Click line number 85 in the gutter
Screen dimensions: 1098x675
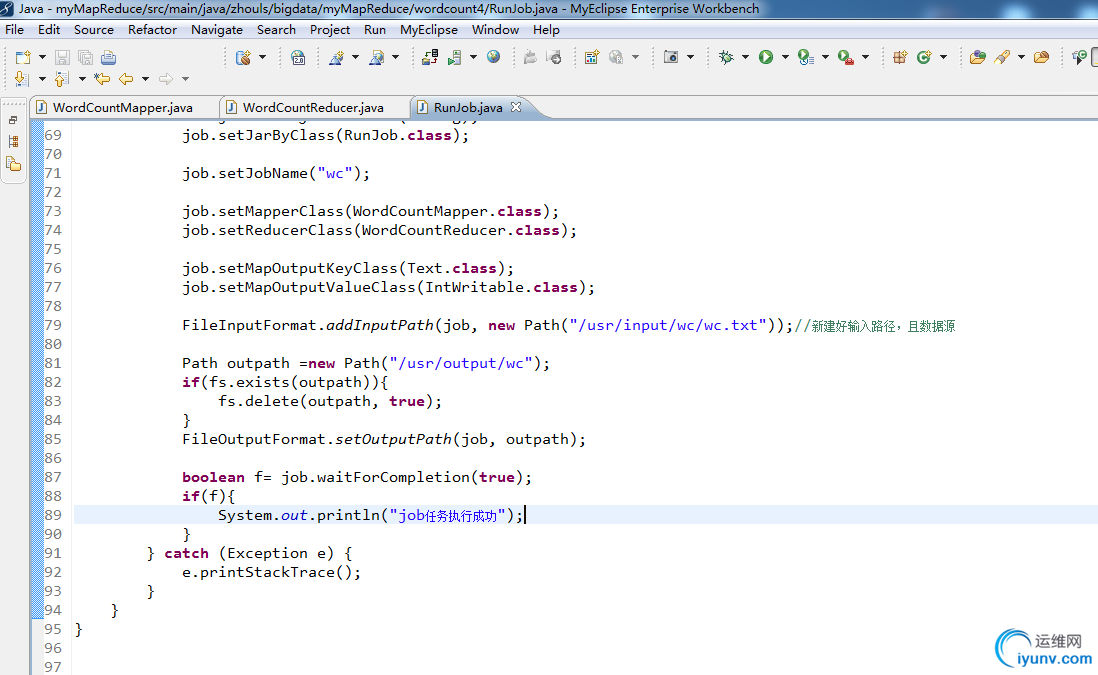(53, 439)
